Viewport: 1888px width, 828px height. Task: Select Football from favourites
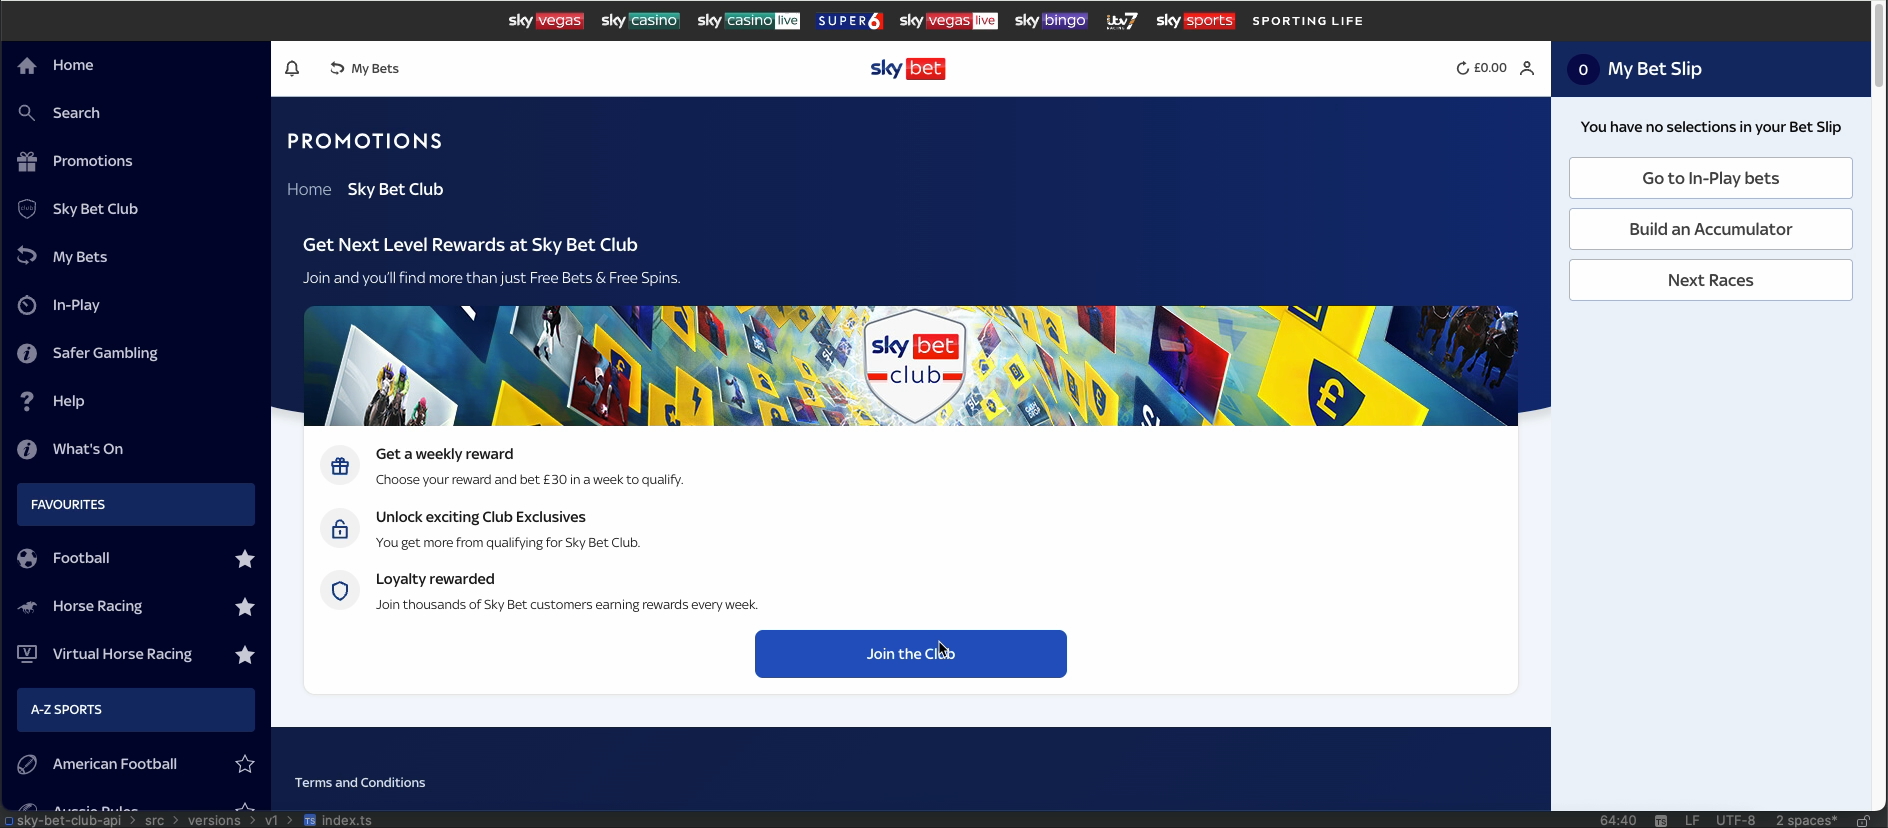[81, 558]
